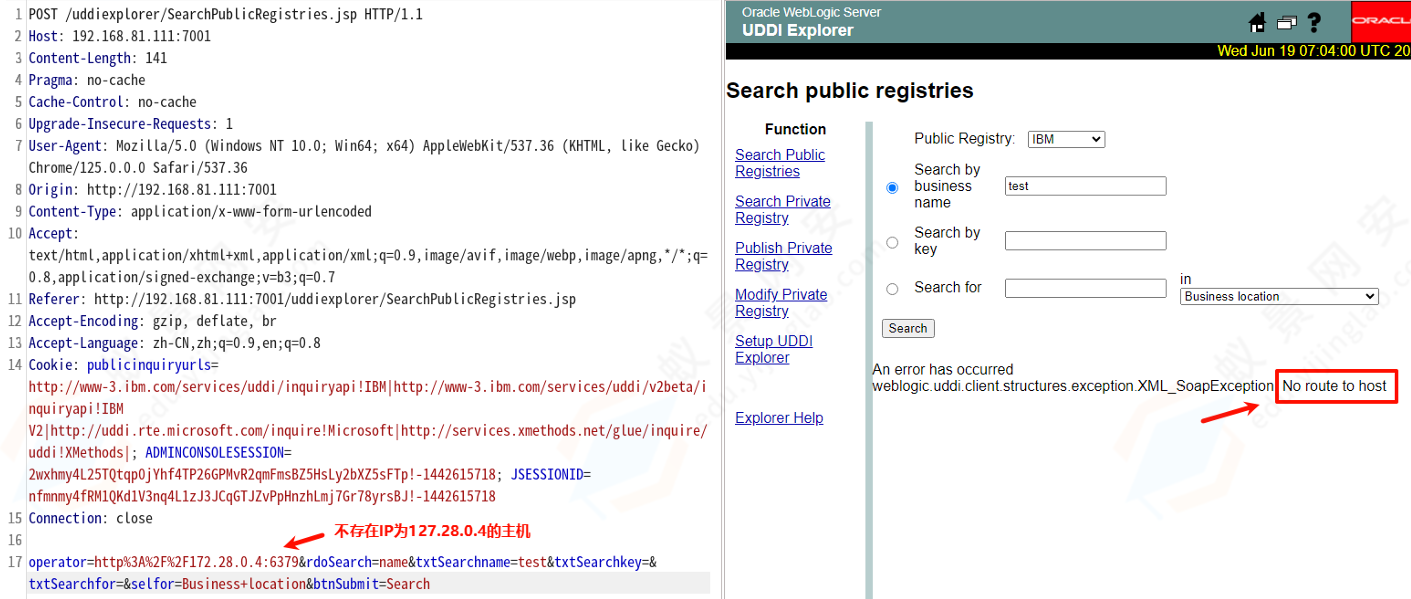Select the Search for radio button
The width and height of the screenshot is (1411, 599).
pyautogui.click(x=892, y=288)
